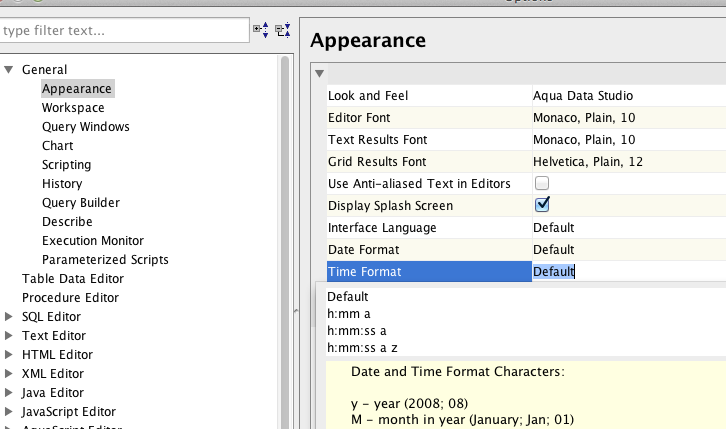The height and width of the screenshot is (429, 726).
Task: Expand the Java Editor node
Action: pos(8,392)
